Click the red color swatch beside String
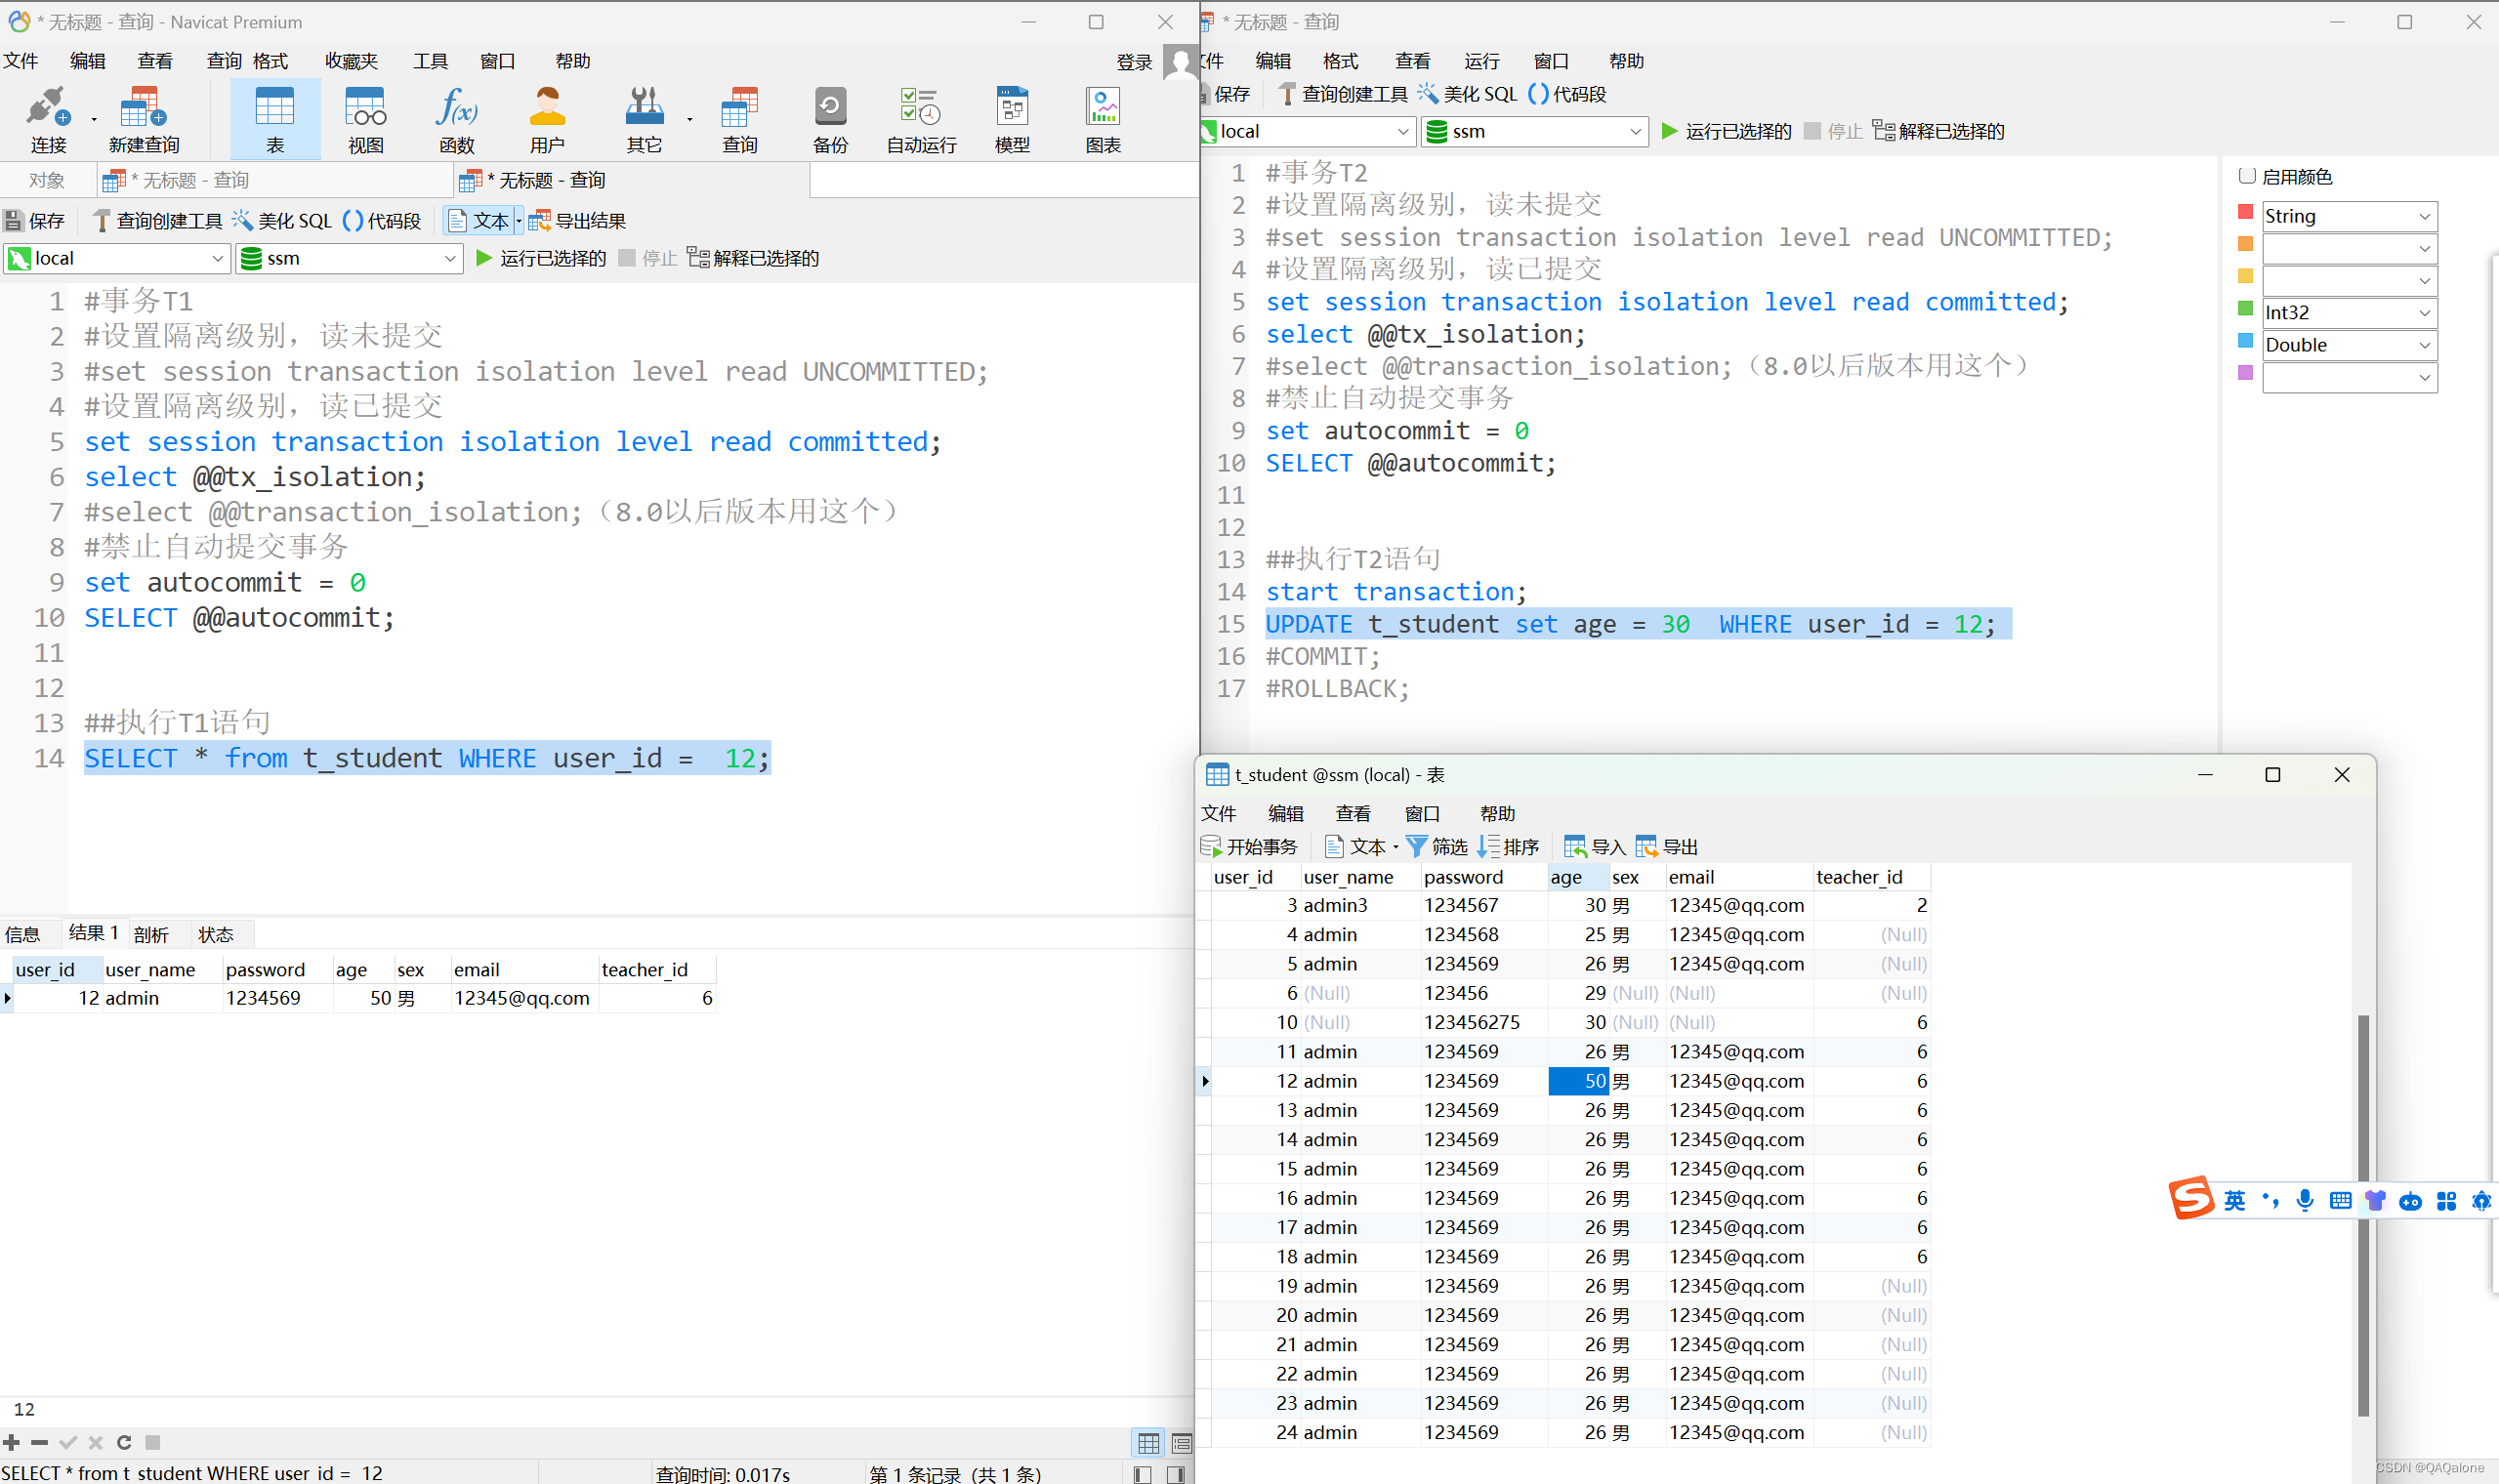Screen dimensions: 2499x1484 pos(2245,213)
